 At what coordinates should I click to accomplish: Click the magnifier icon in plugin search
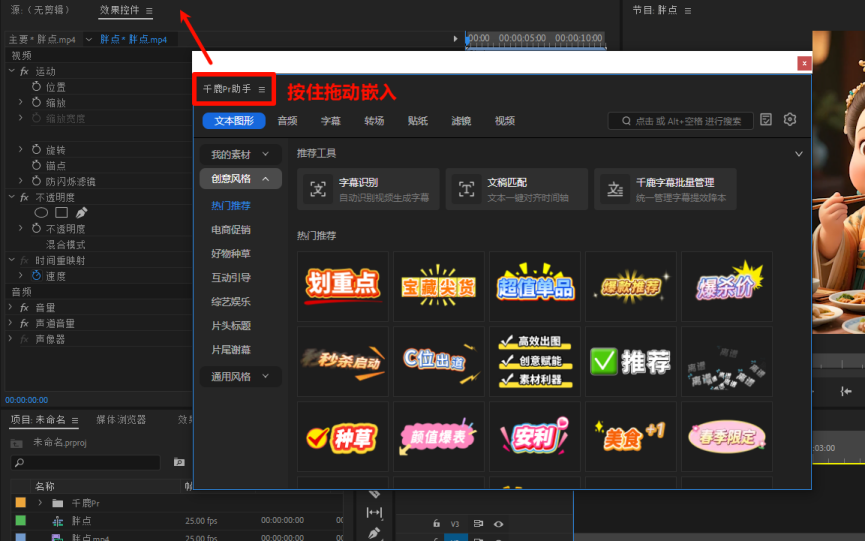tap(626, 121)
